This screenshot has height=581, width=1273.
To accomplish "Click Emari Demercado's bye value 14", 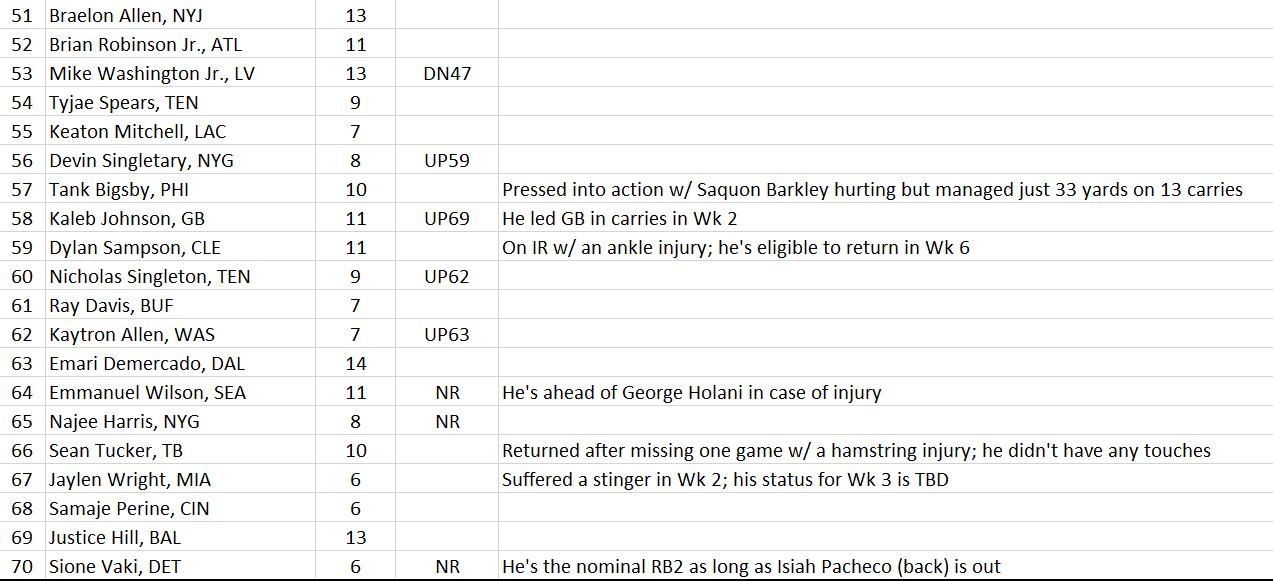I will point(355,363).
